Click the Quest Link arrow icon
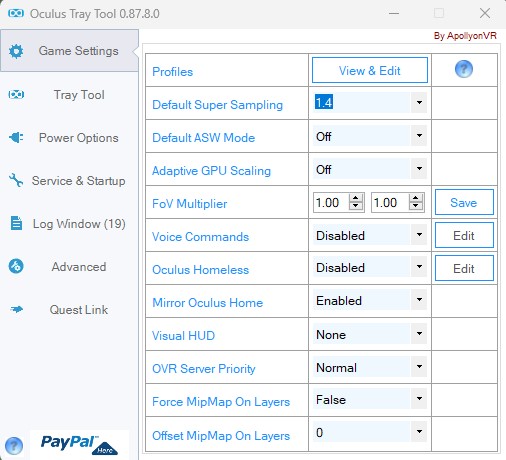The width and height of the screenshot is (506, 460). (16, 309)
